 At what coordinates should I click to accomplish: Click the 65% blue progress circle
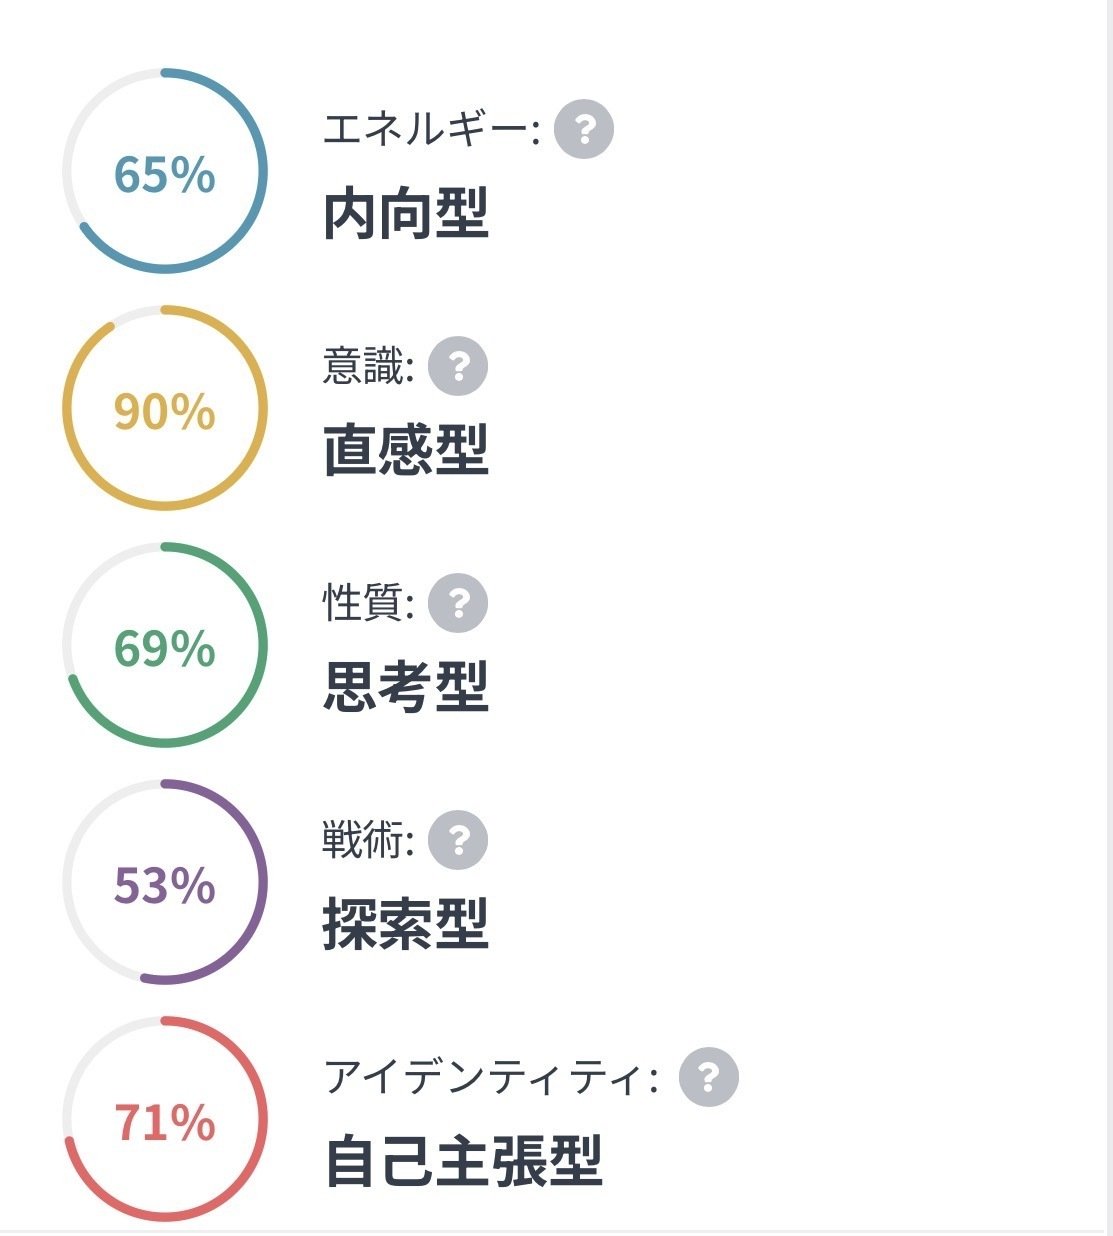click(165, 171)
